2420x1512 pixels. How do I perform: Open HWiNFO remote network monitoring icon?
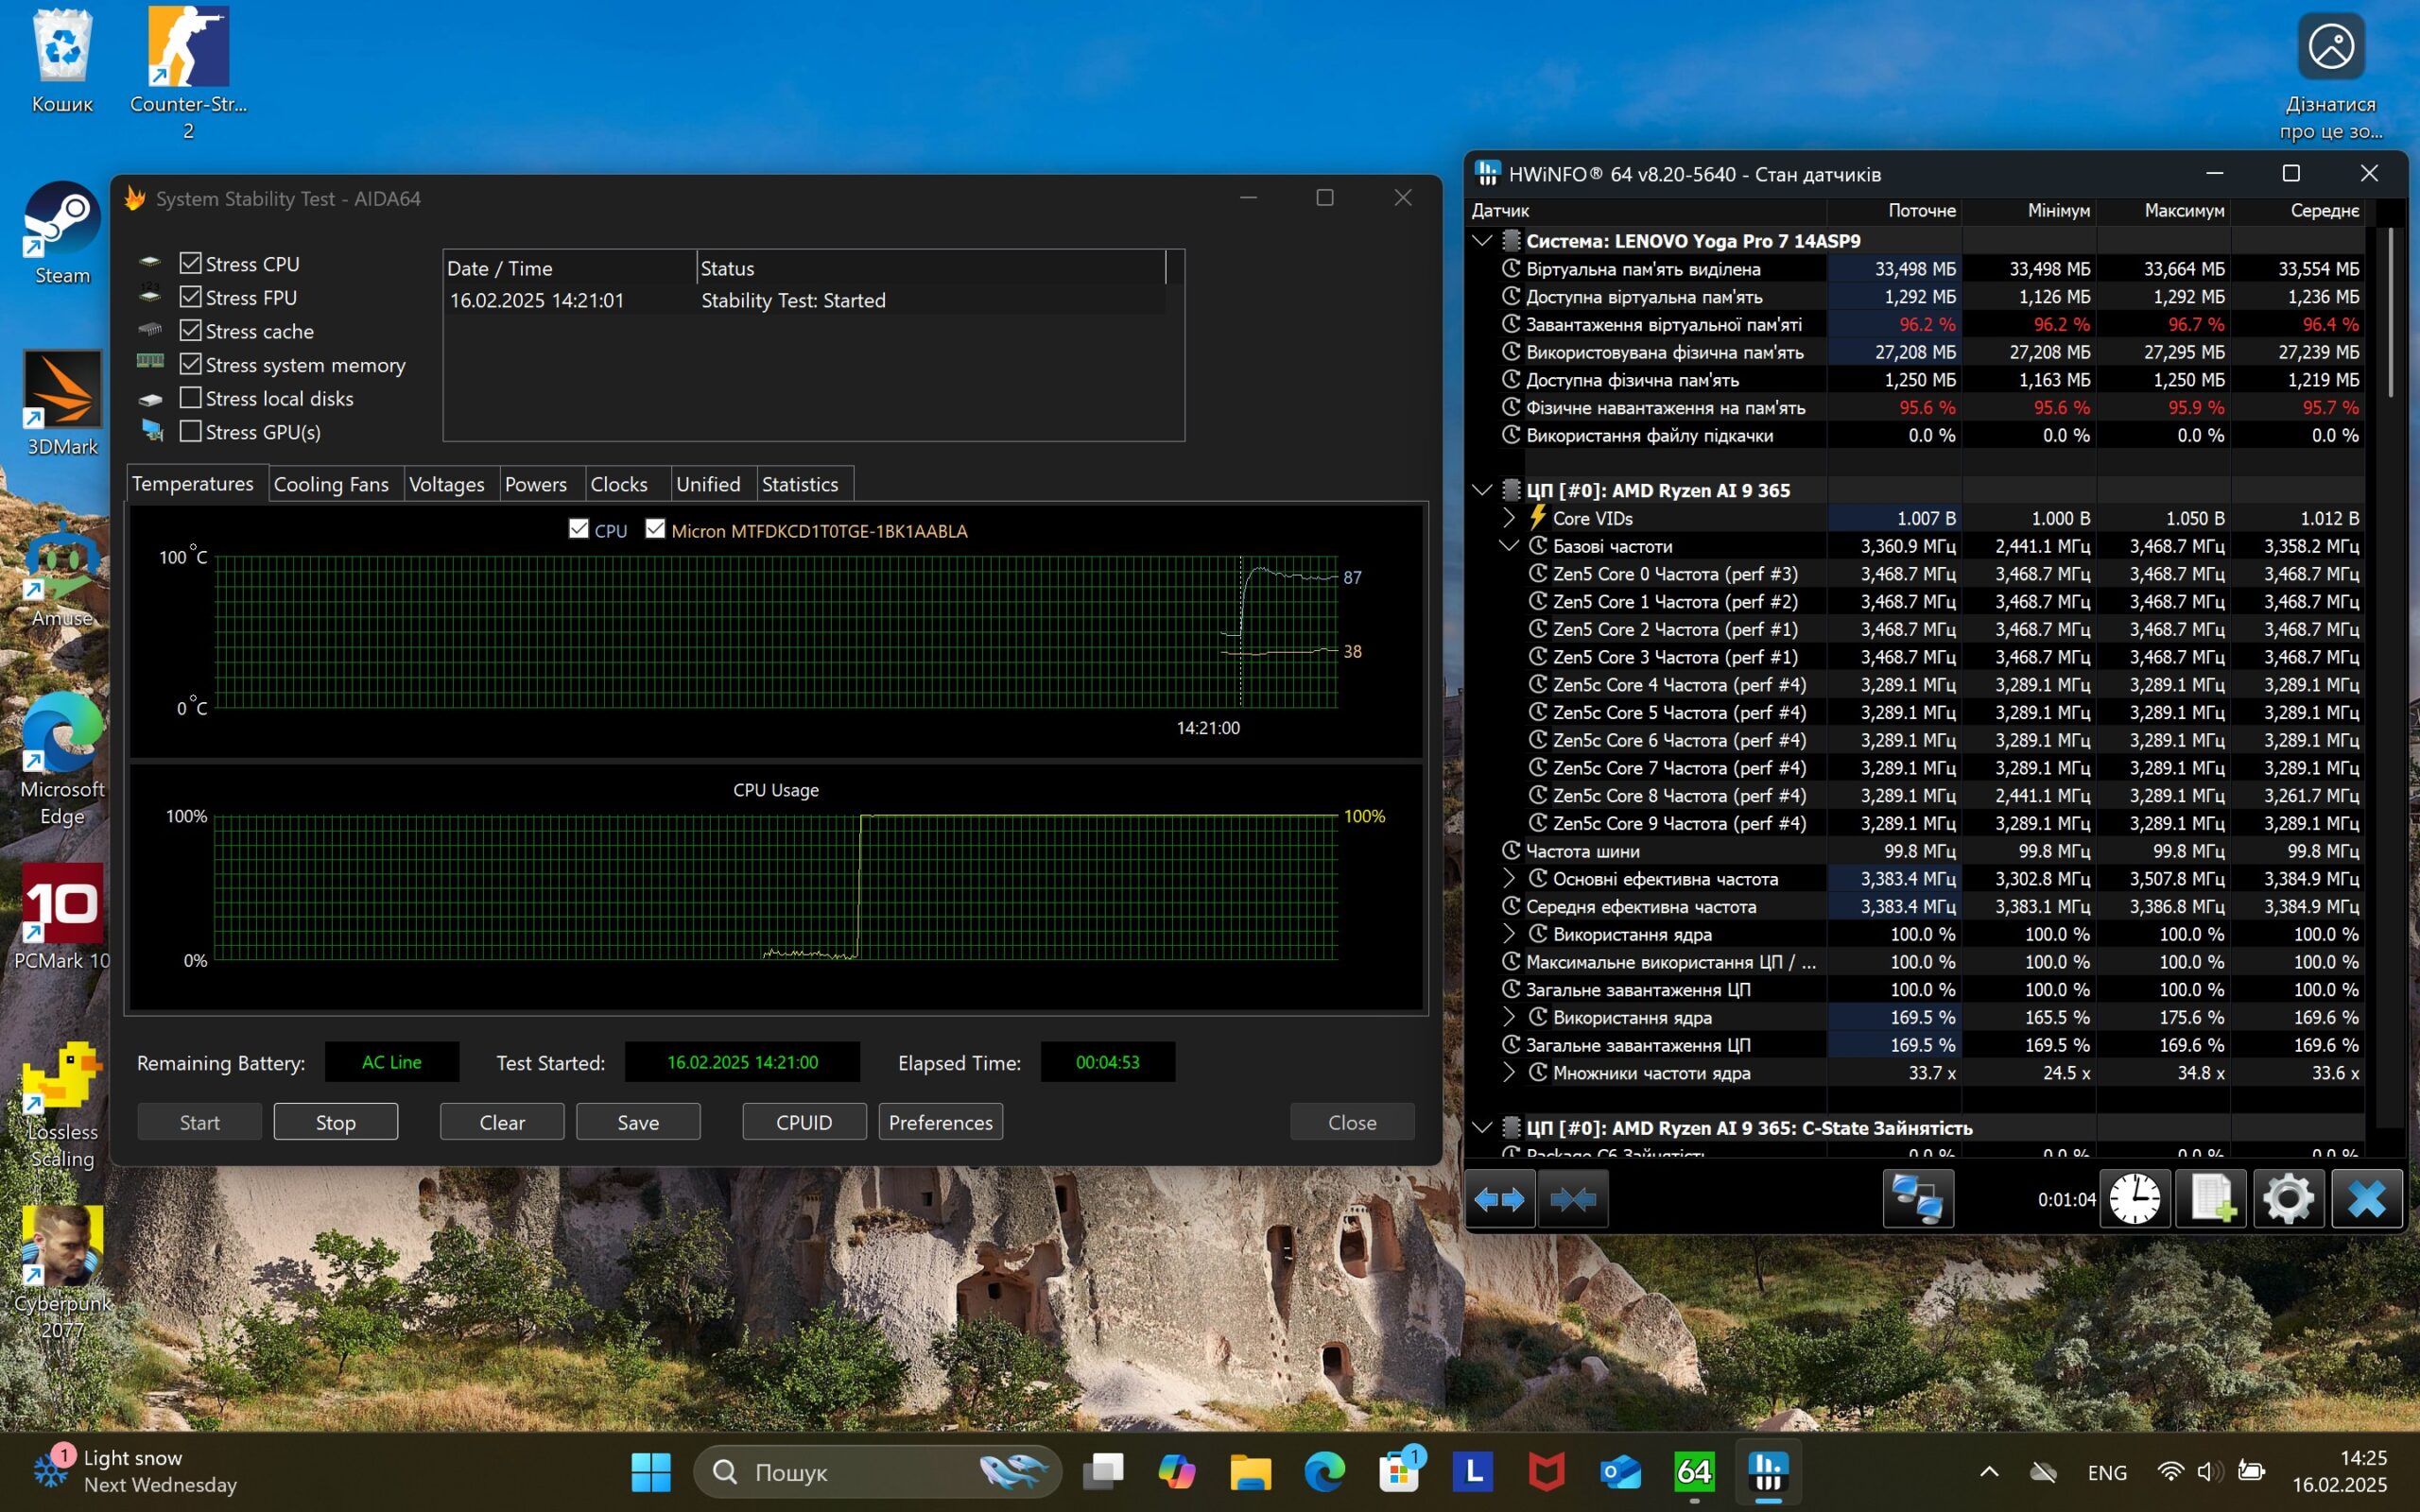pyautogui.click(x=1917, y=1198)
